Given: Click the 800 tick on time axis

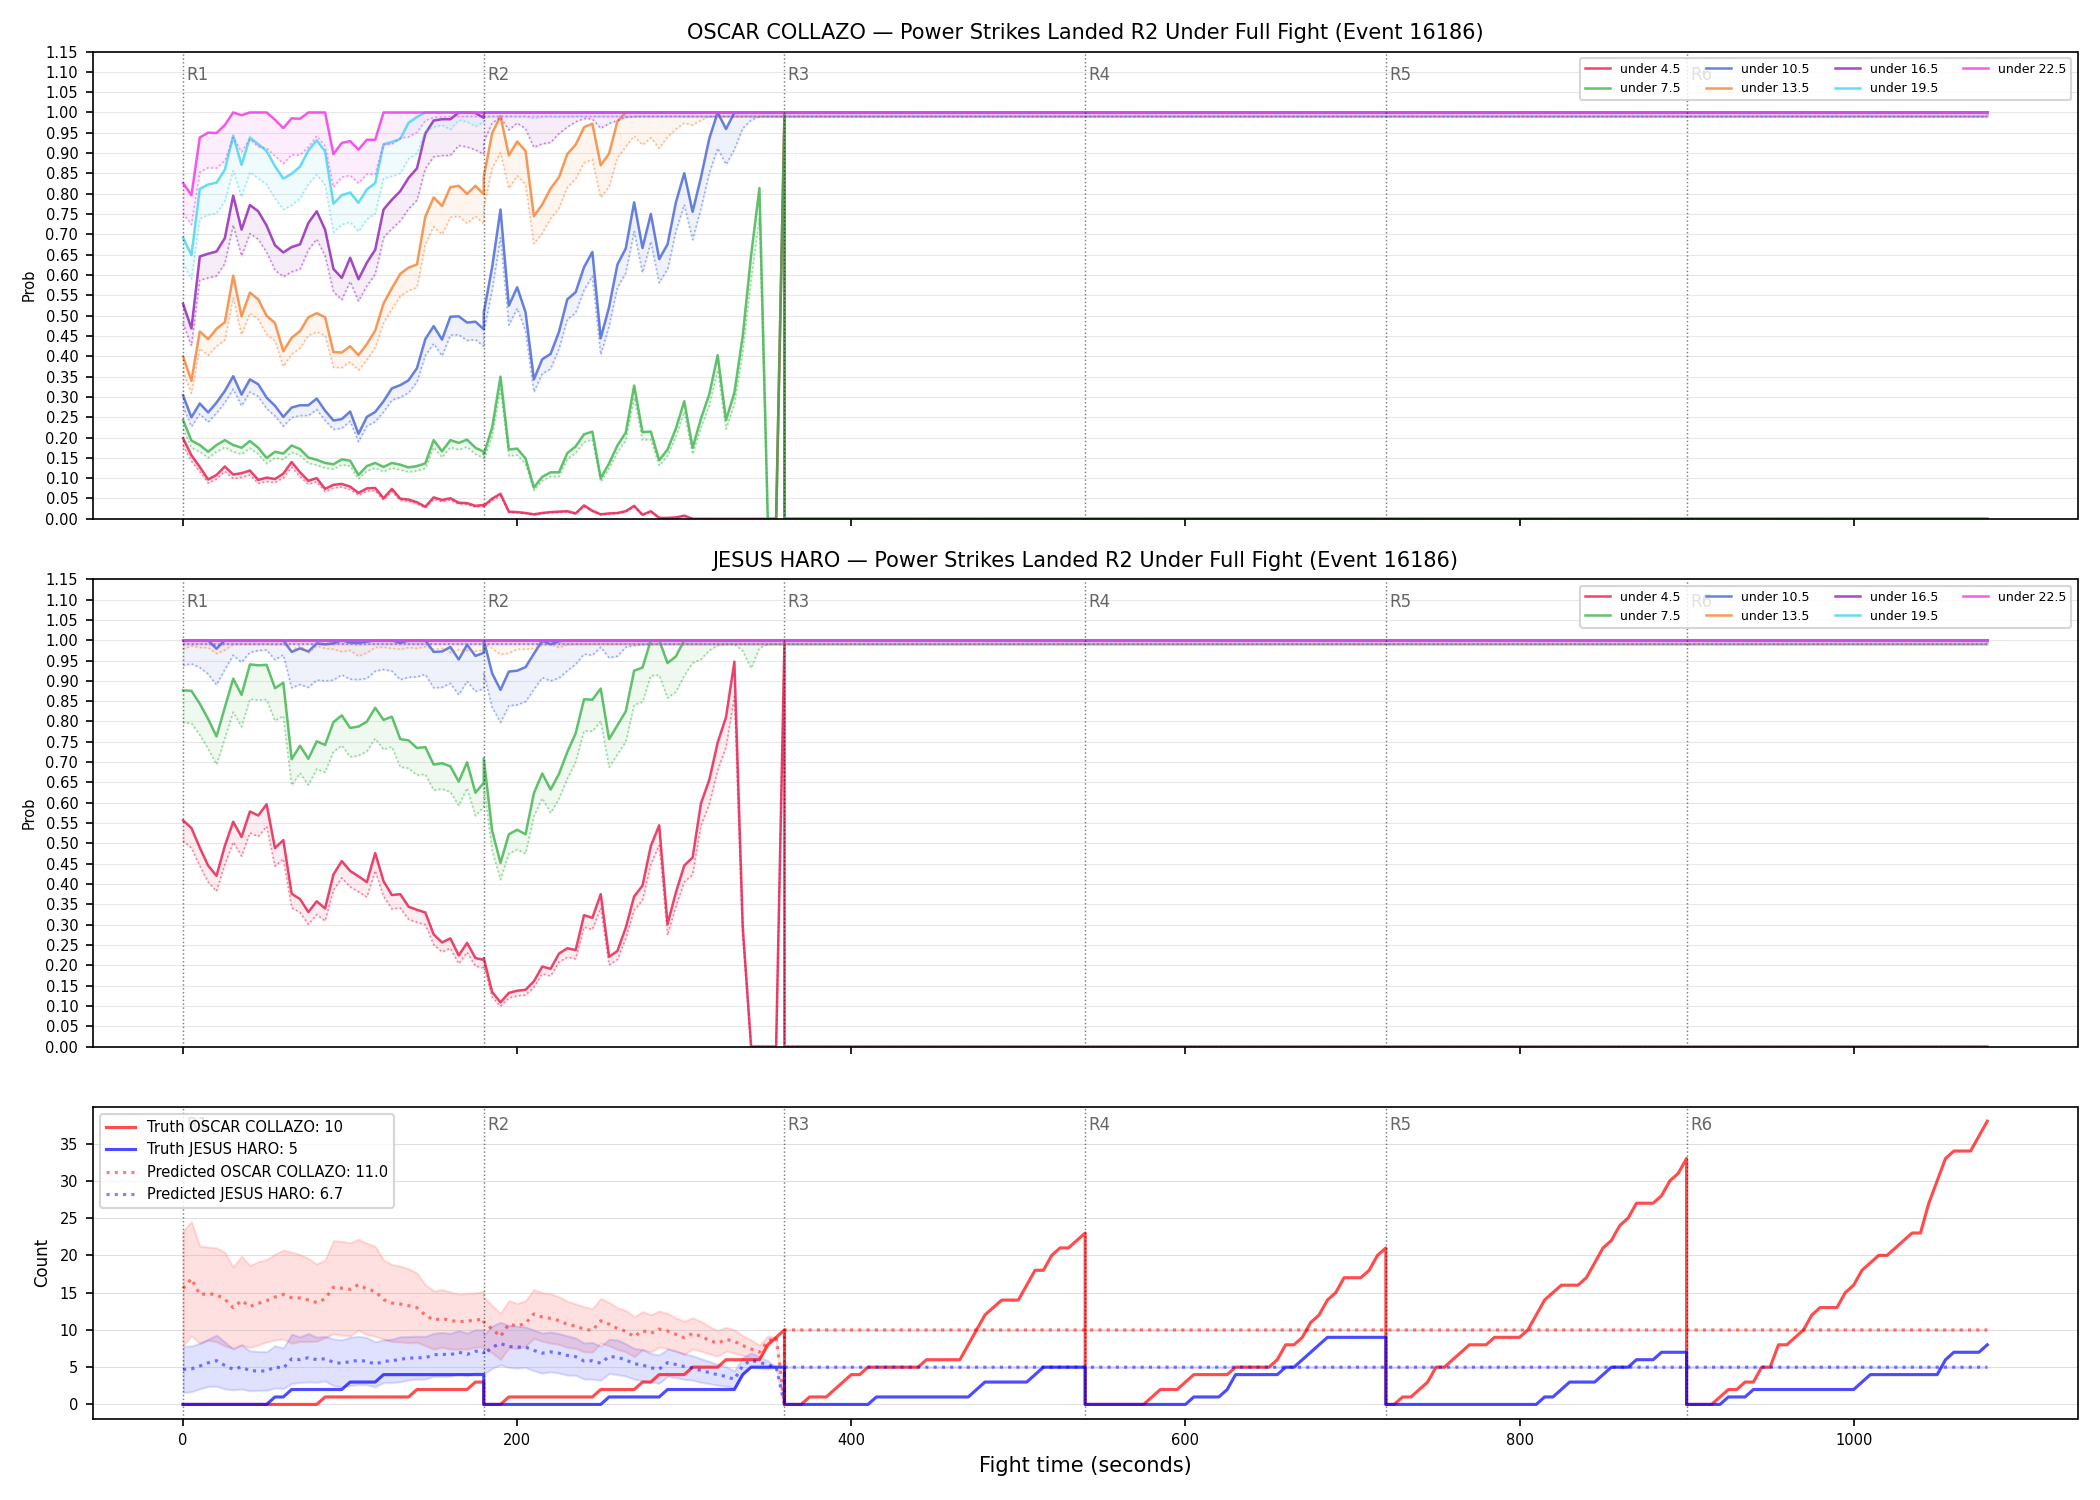Looking at the screenshot, I should [1519, 1440].
